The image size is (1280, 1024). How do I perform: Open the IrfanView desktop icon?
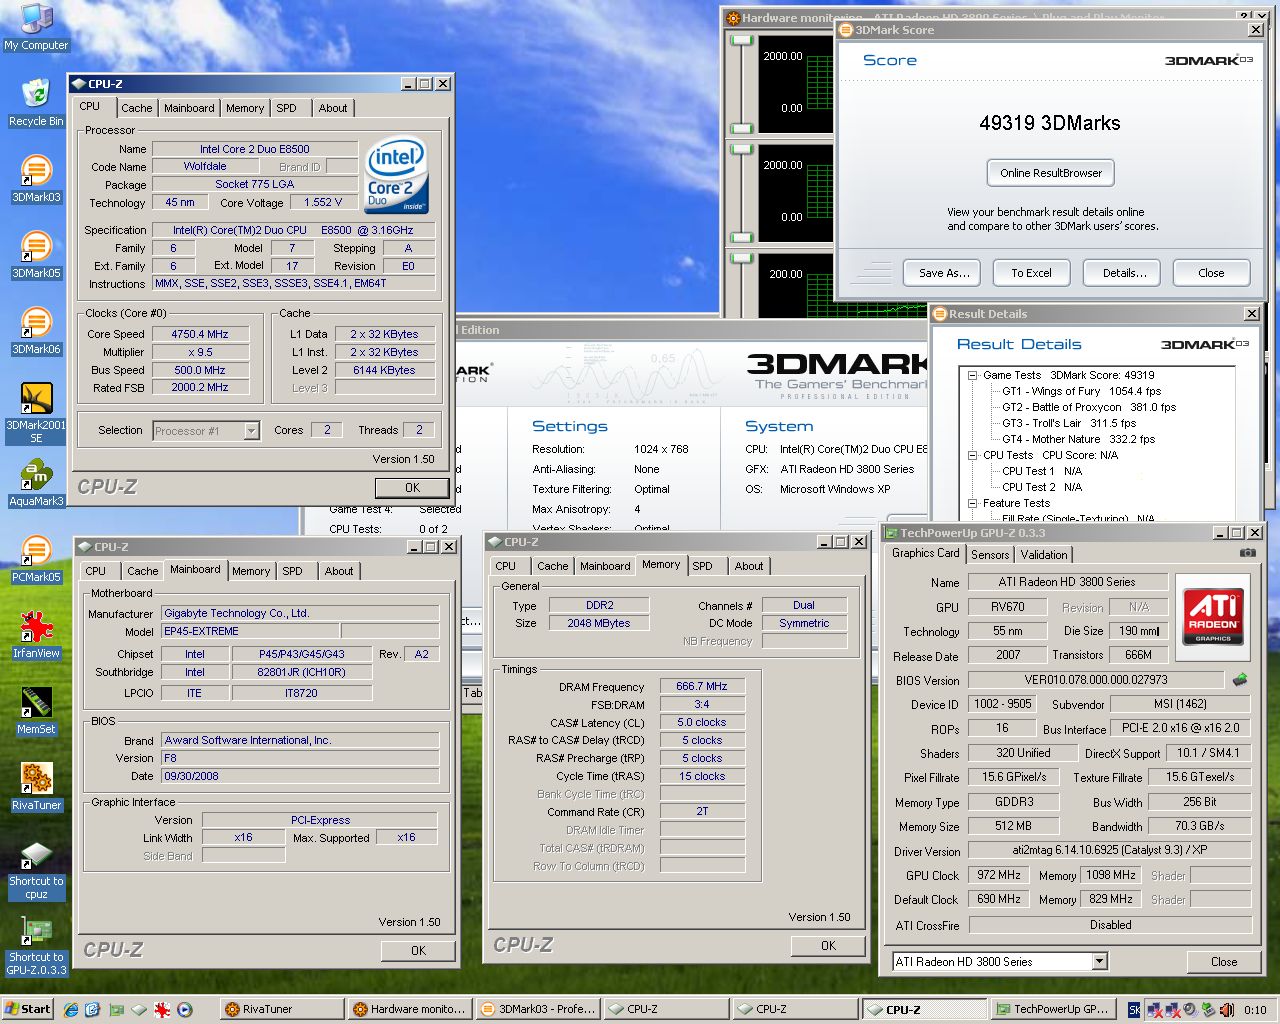(36, 635)
